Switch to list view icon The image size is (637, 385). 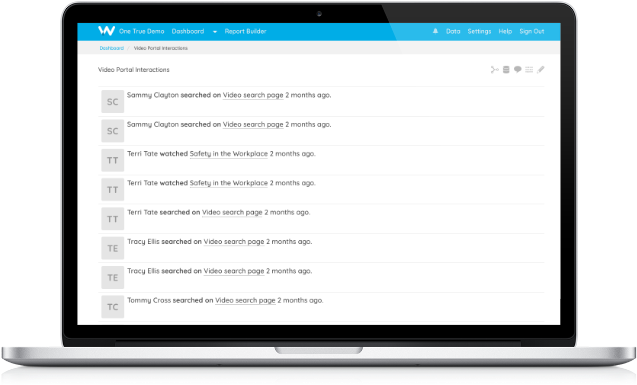click(x=529, y=70)
